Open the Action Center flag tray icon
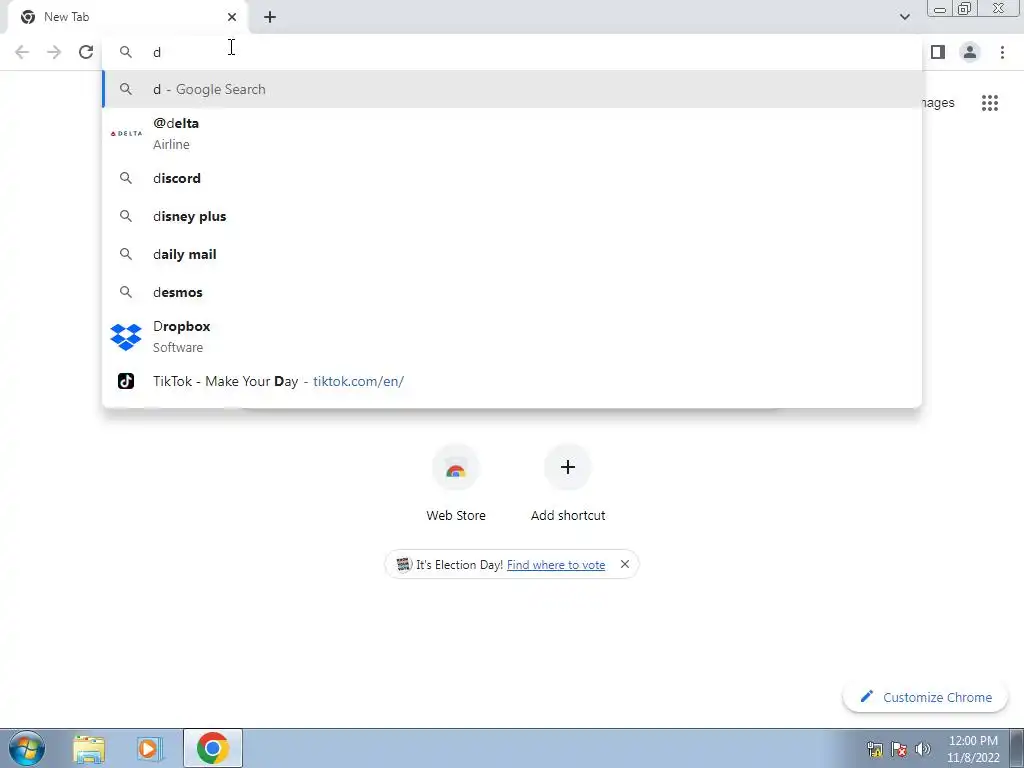The width and height of the screenshot is (1024, 768). point(899,749)
